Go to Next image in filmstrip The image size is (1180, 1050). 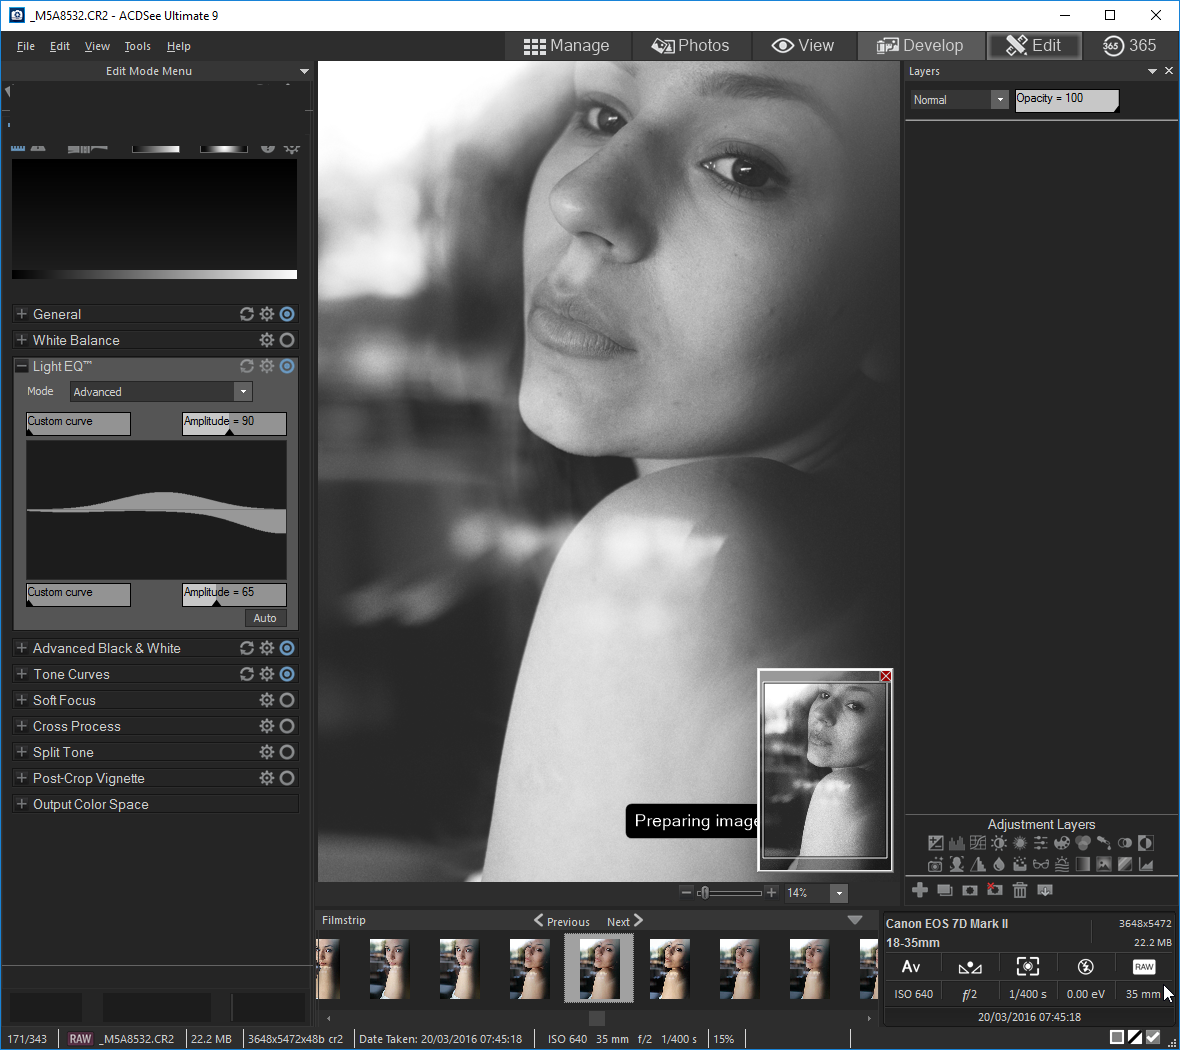[x=625, y=921]
